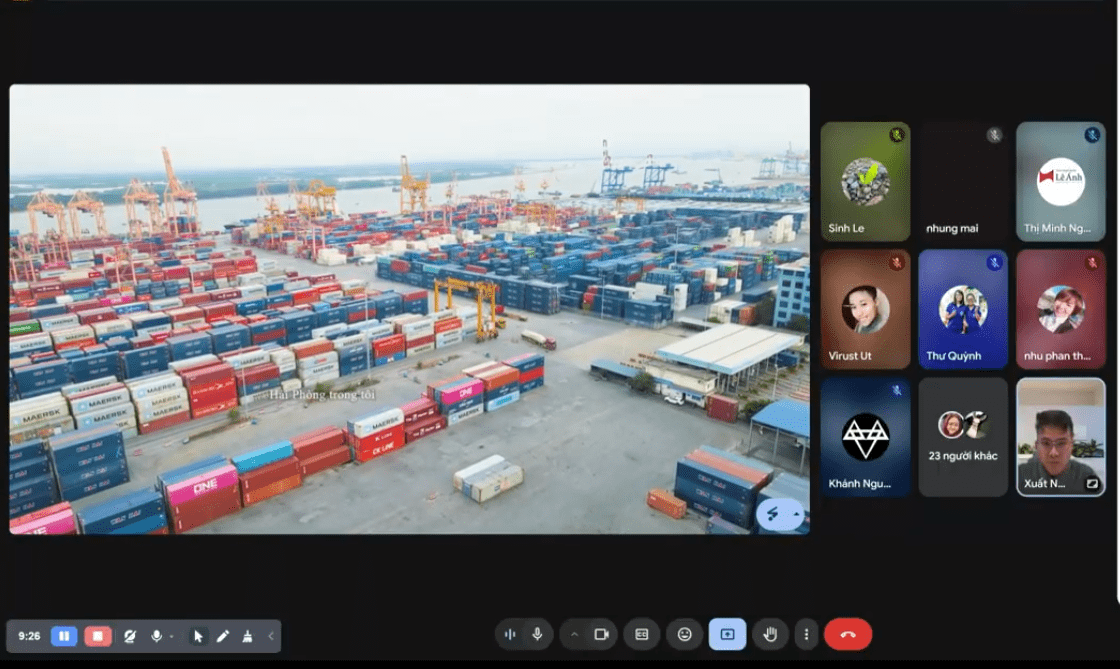Toggle the recorder microphone

(x=156, y=636)
